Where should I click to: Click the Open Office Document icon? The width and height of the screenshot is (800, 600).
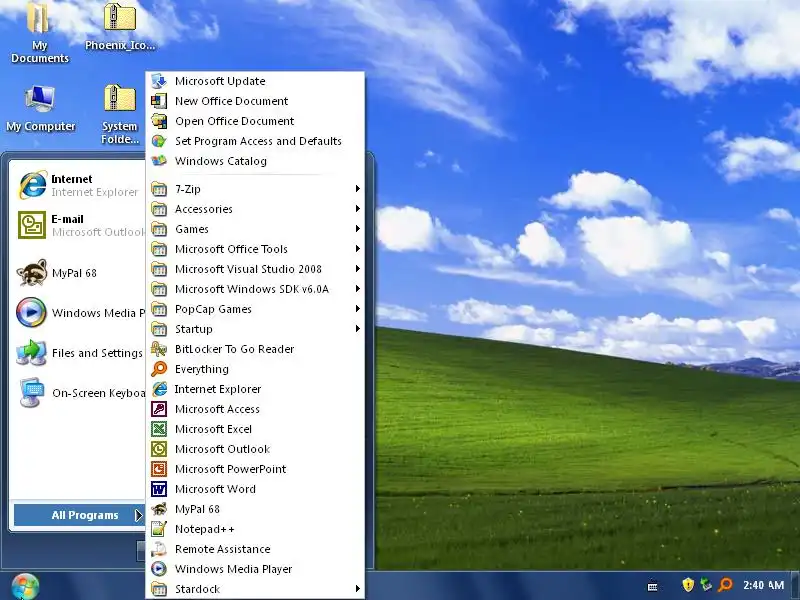click(159, 121)
